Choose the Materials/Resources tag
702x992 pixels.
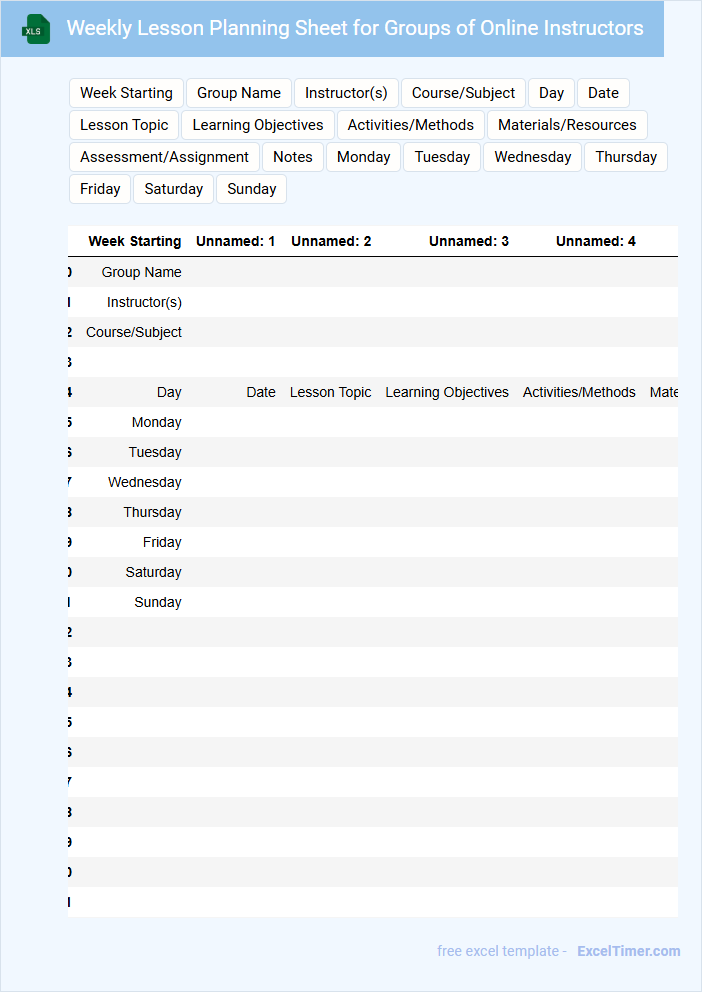click(567, 125)
